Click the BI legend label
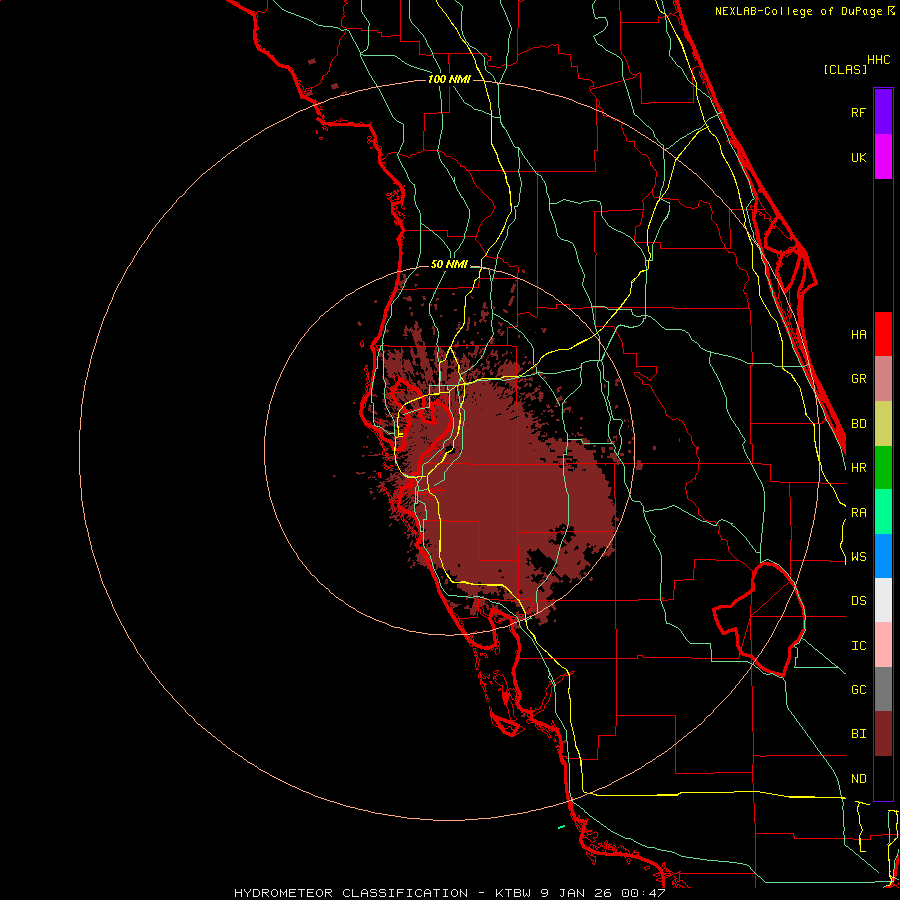900x900 pixels. pos(859,734)
